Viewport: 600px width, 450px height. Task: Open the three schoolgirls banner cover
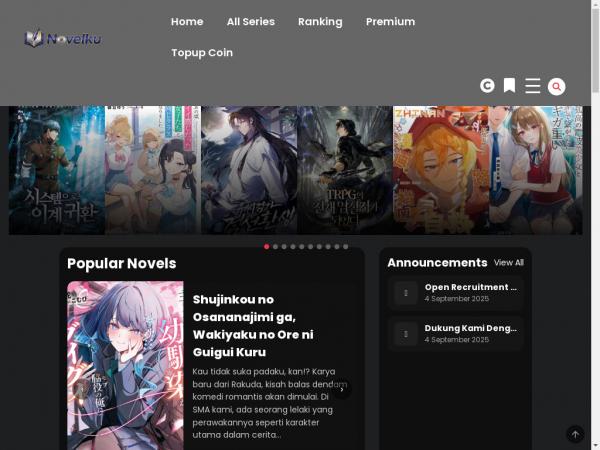point(153,170)
